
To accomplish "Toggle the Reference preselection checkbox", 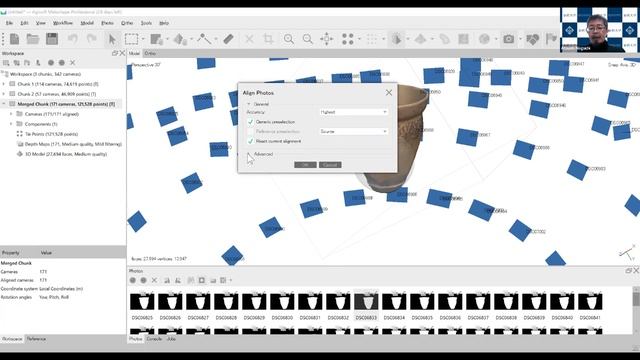I will [x=250, y=131].
